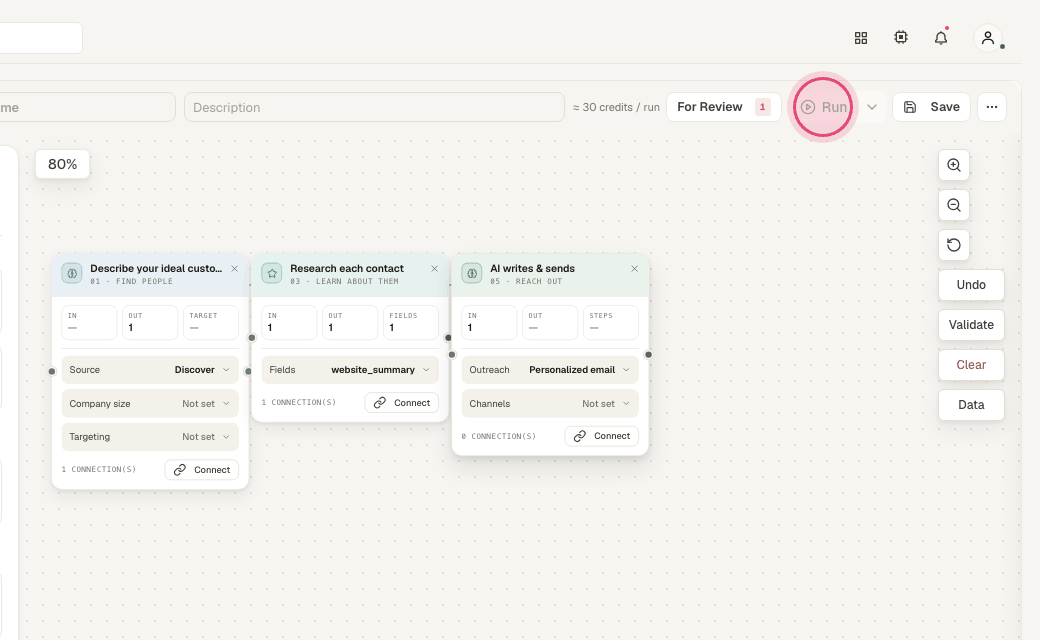Click the output port of AI writes & sends node
1040x640 pixels.
point(648,355)
